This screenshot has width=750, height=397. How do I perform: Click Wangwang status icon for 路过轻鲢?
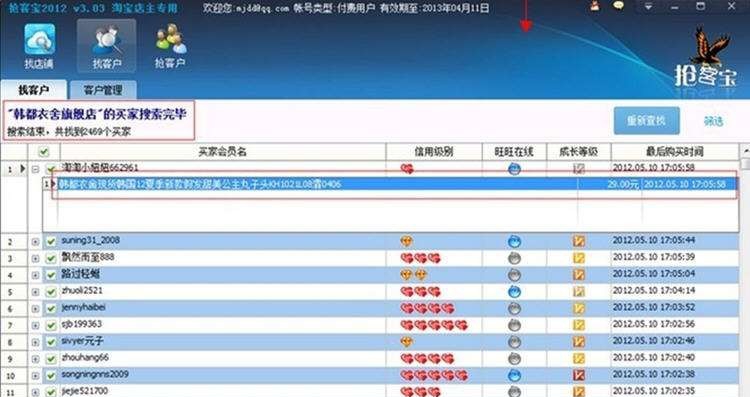pyautogui.click(x=514, y=275)
